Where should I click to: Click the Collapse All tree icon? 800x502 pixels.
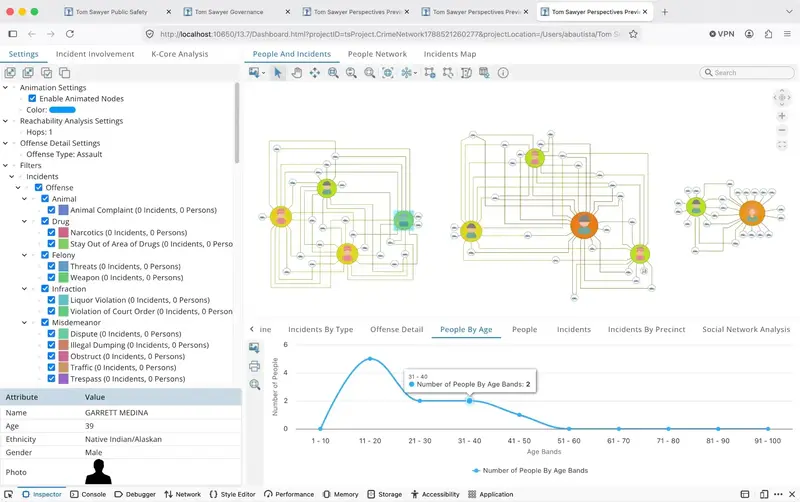(x=28, y=72)
